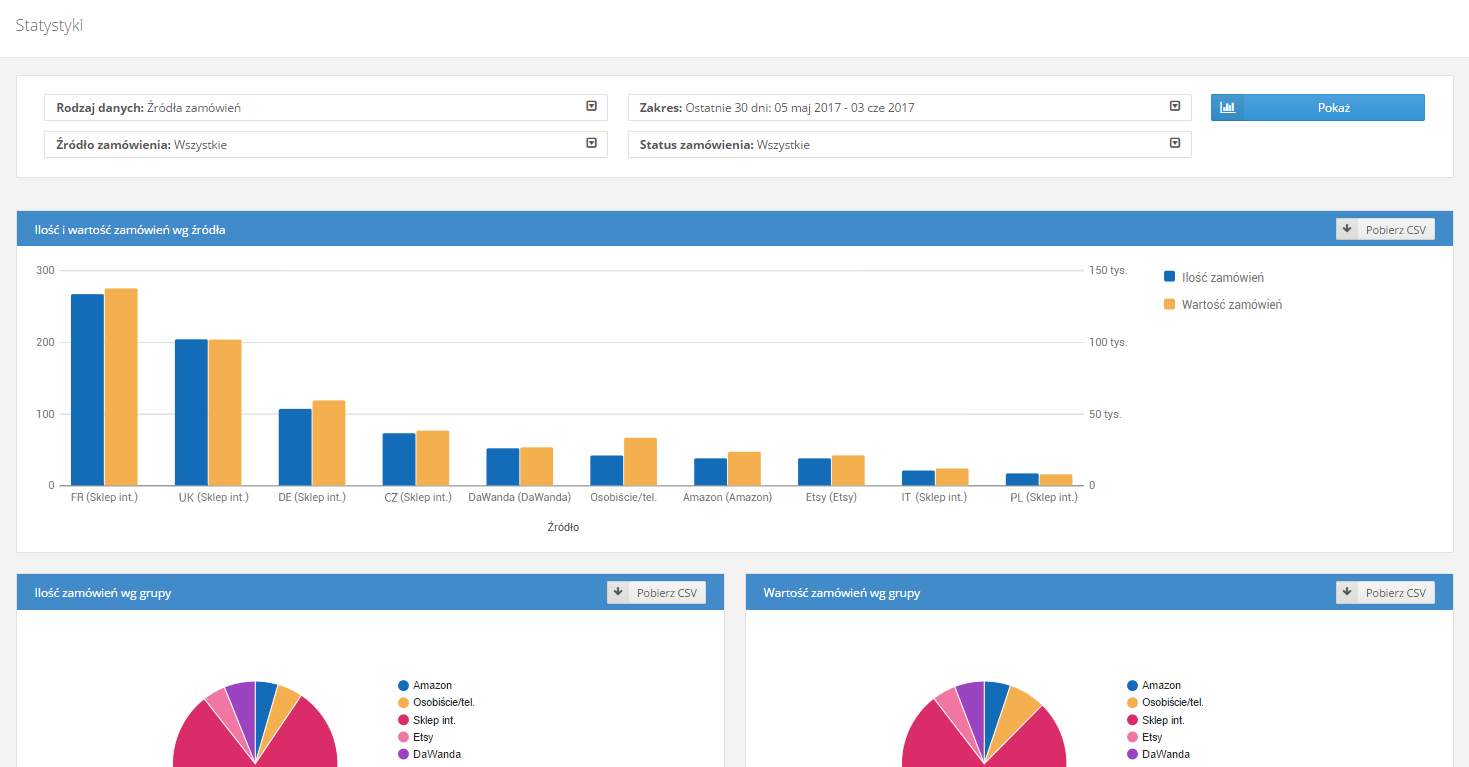Click the 'Ilość zamówień wg grupy' heading

pos(103,593)
